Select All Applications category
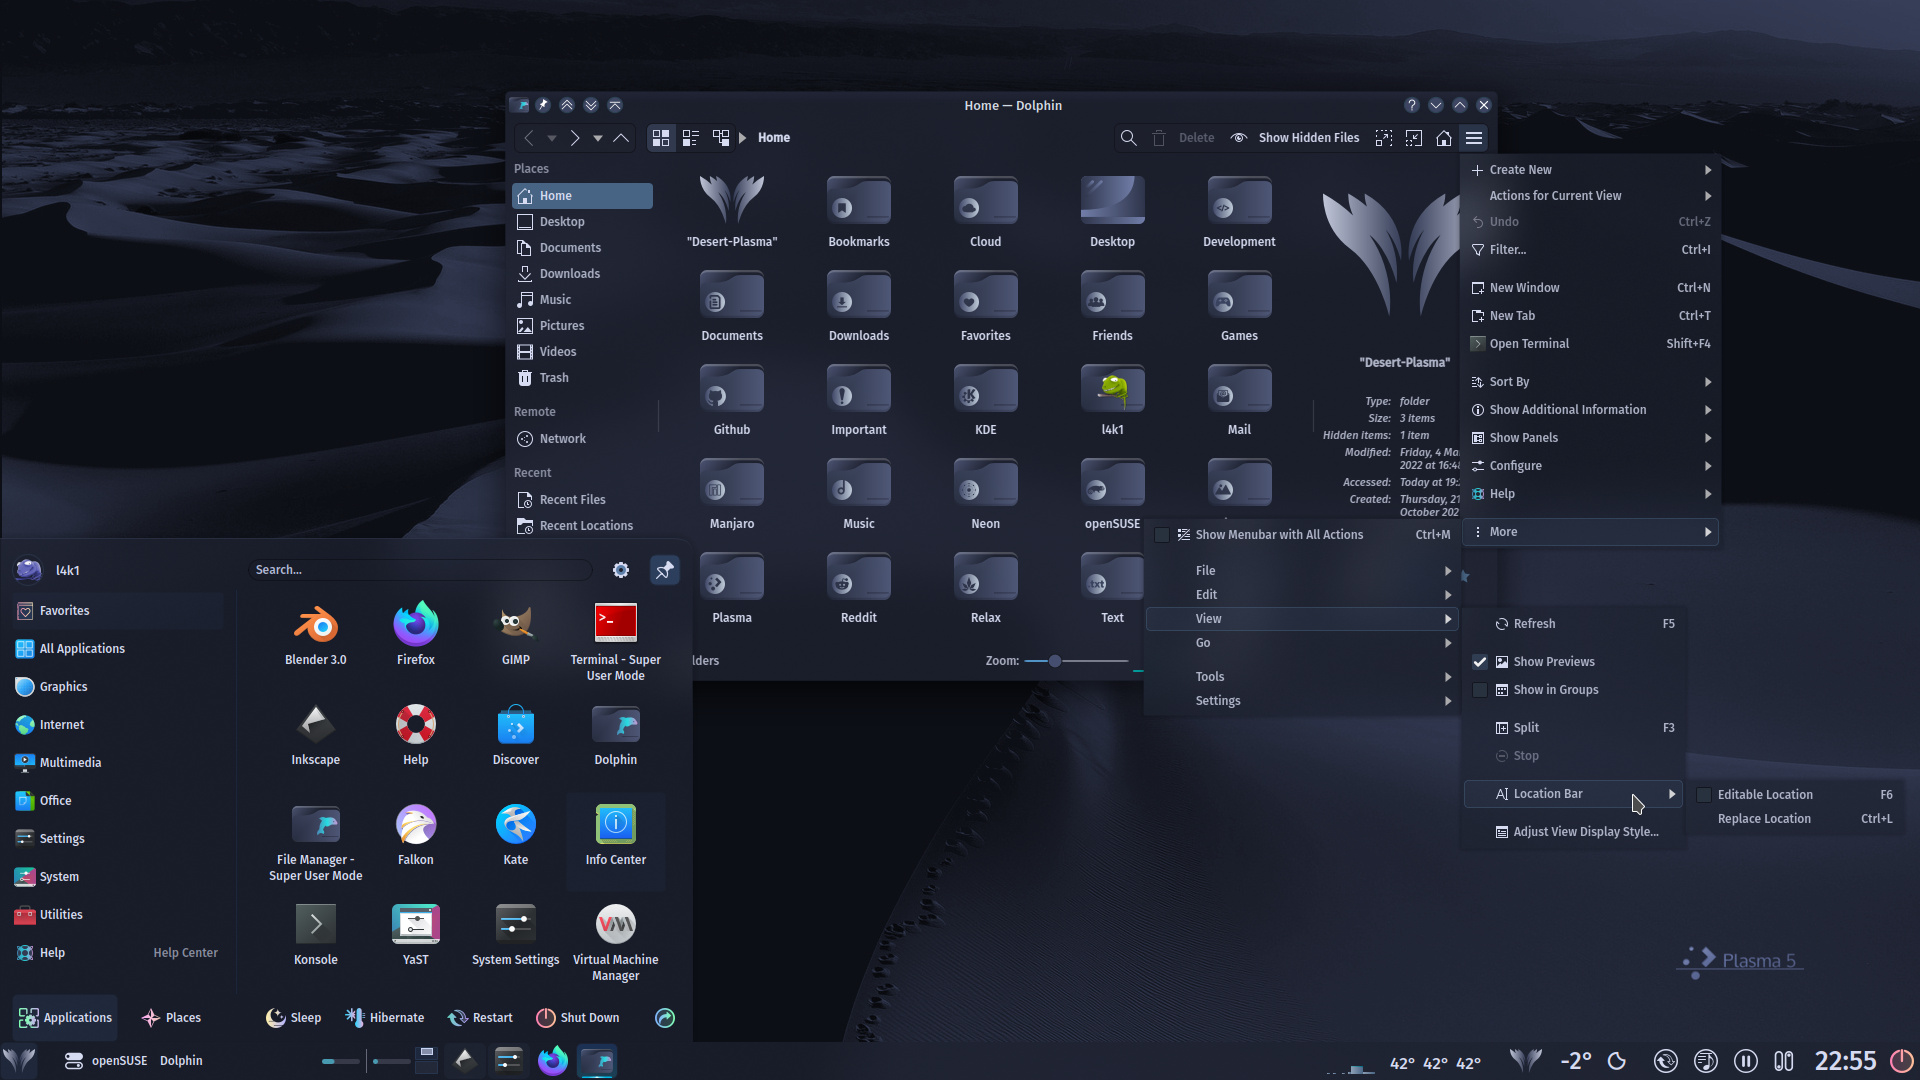Viewport: 1920px width, 1080px height. pyautogui.click(x=120, y=649)
